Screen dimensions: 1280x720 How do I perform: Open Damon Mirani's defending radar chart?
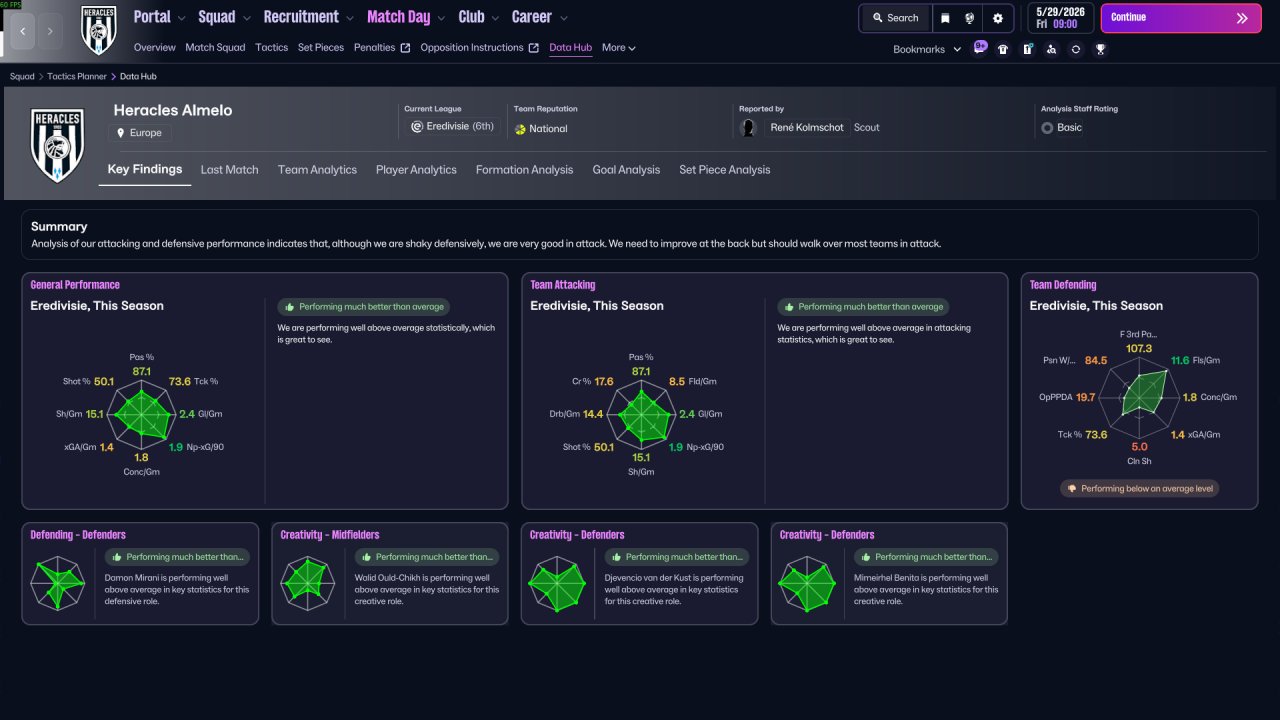[x=56, y=584]
